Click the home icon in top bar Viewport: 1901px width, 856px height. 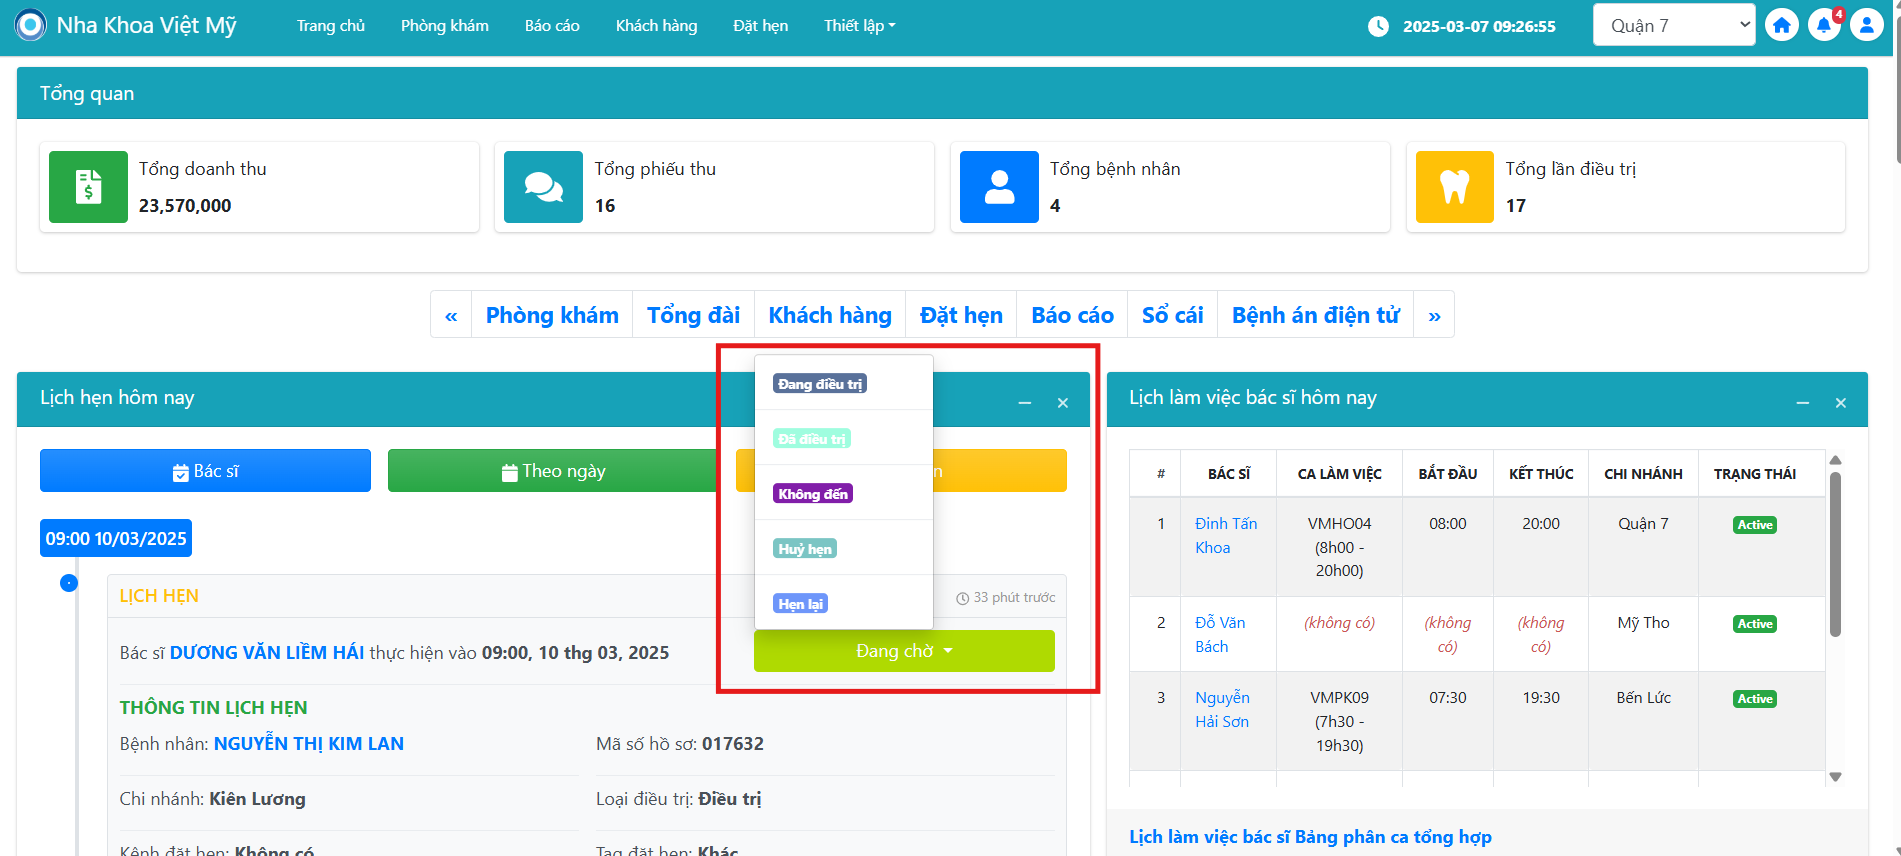[x=1781, y=25]
